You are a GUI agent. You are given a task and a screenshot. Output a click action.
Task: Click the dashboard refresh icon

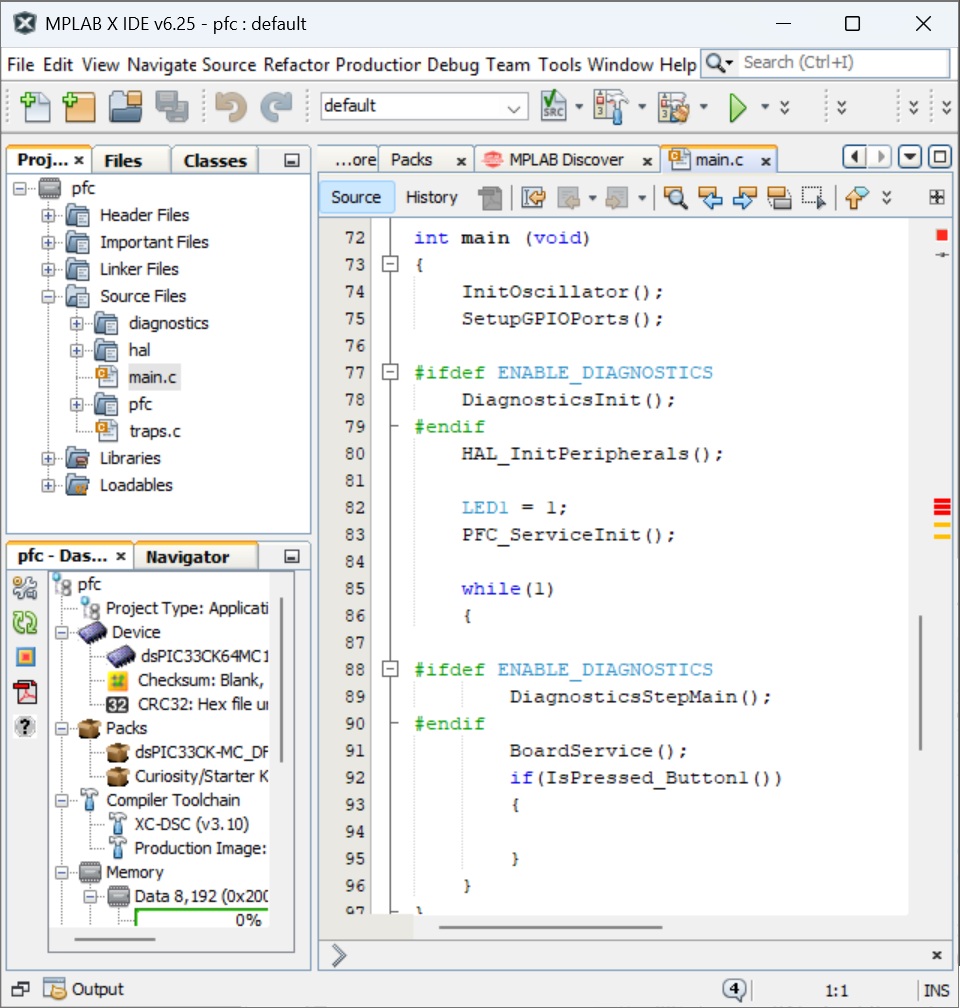[25, 622]
